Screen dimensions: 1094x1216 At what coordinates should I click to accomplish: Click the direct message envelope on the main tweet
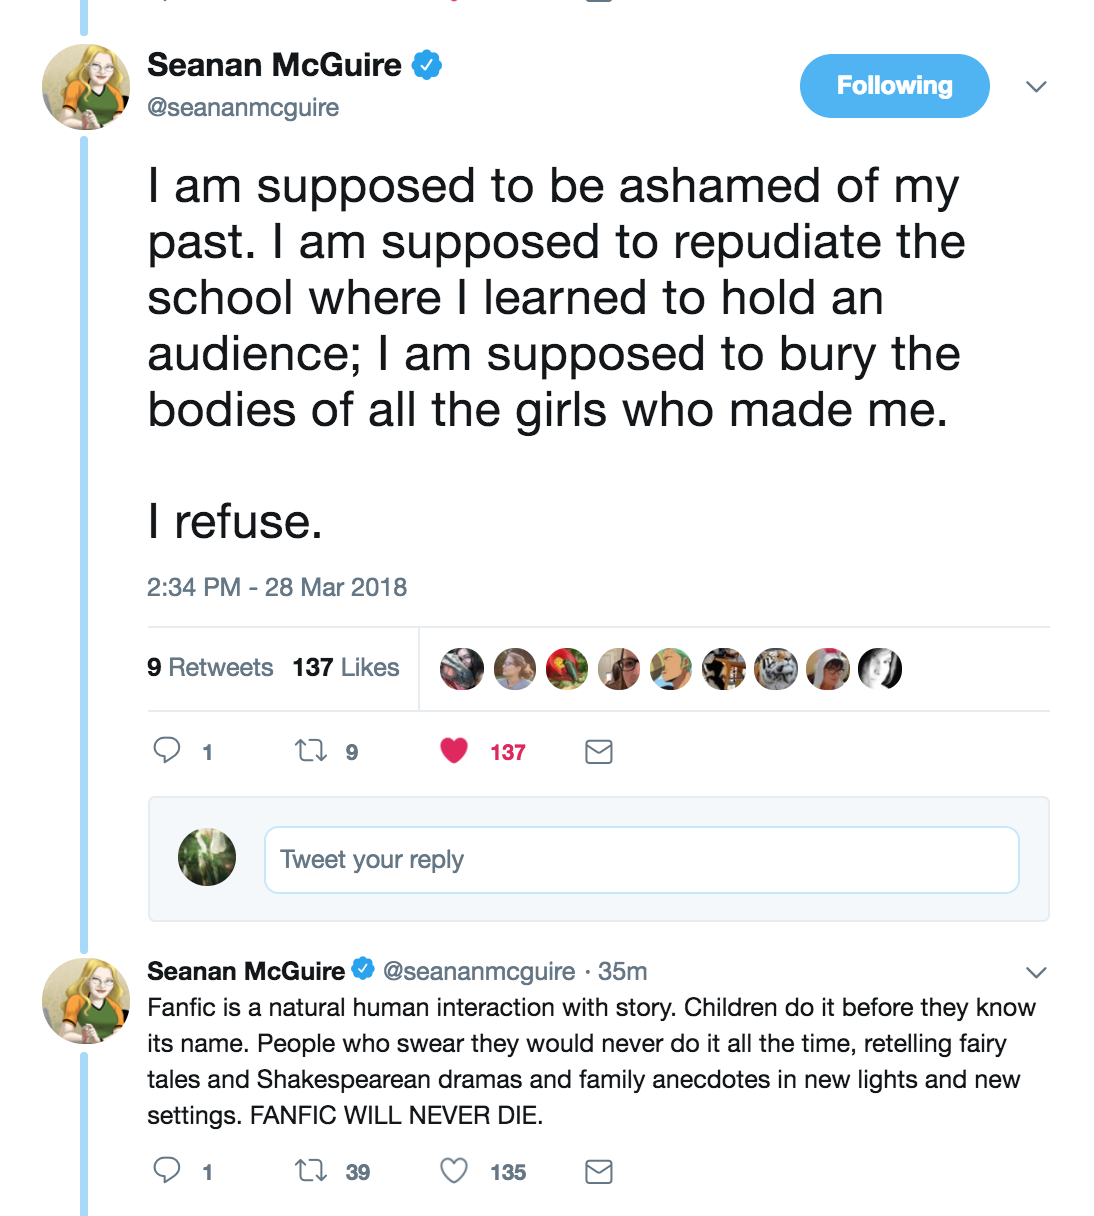tap(598, 752)
